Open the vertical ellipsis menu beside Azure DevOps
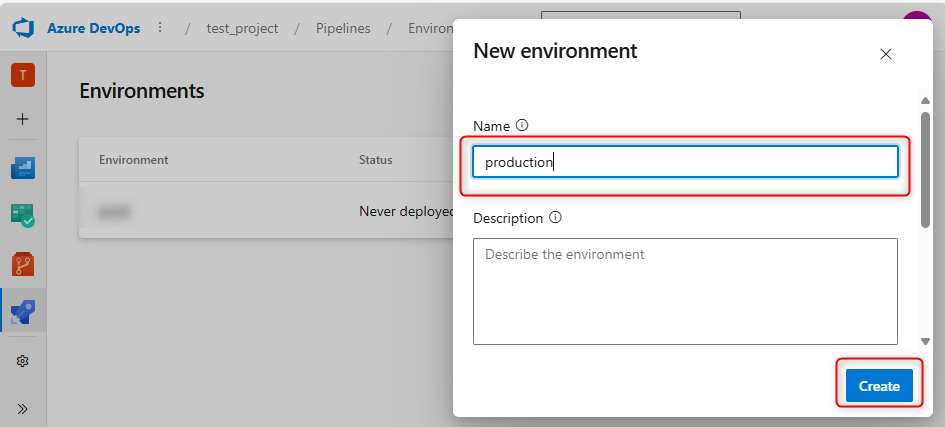The height and width of the screenshot is (427, 945). (x=160, y=28)
